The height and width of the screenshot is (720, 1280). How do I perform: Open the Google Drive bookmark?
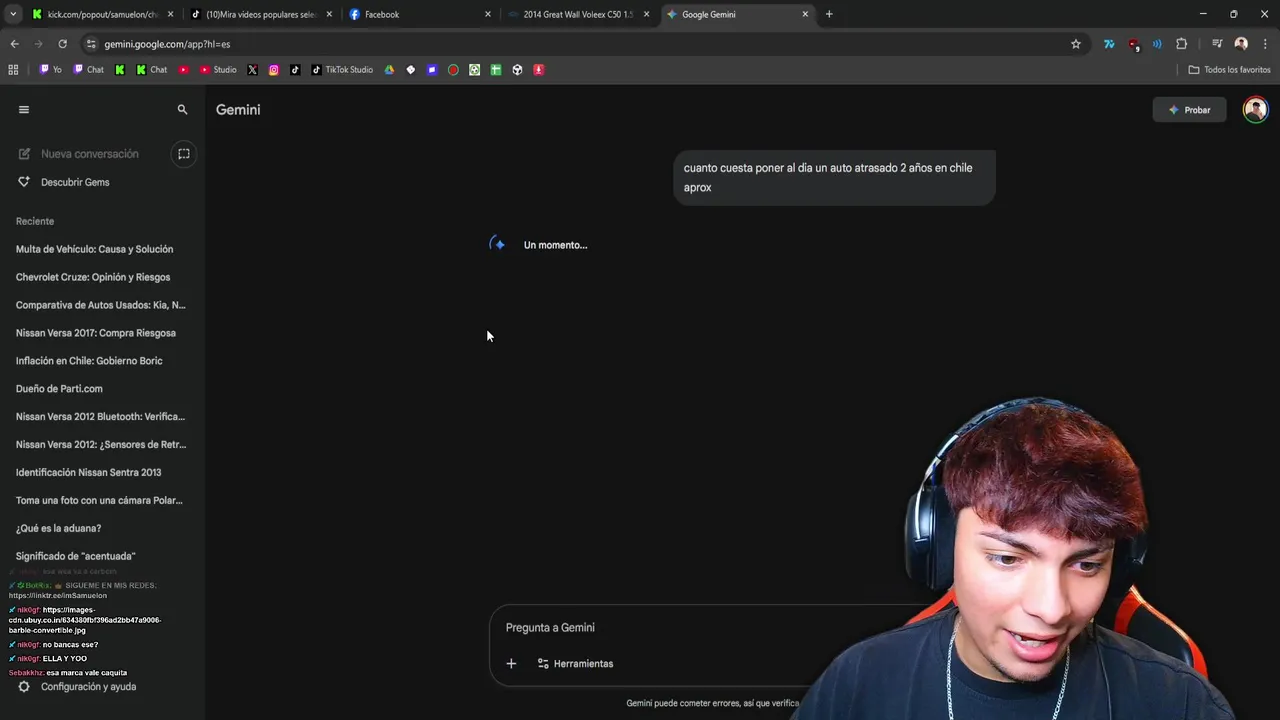click(389, 70)
